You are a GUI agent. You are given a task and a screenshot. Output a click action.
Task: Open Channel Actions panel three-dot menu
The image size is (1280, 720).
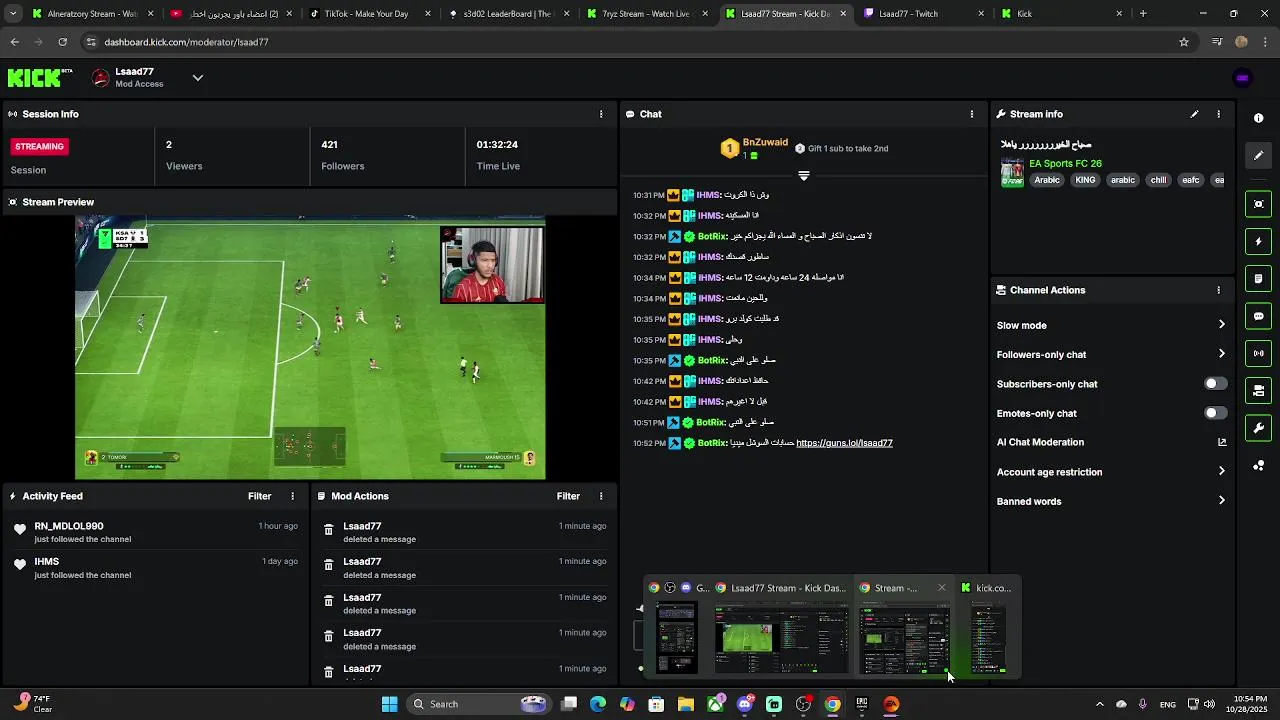1218,290
